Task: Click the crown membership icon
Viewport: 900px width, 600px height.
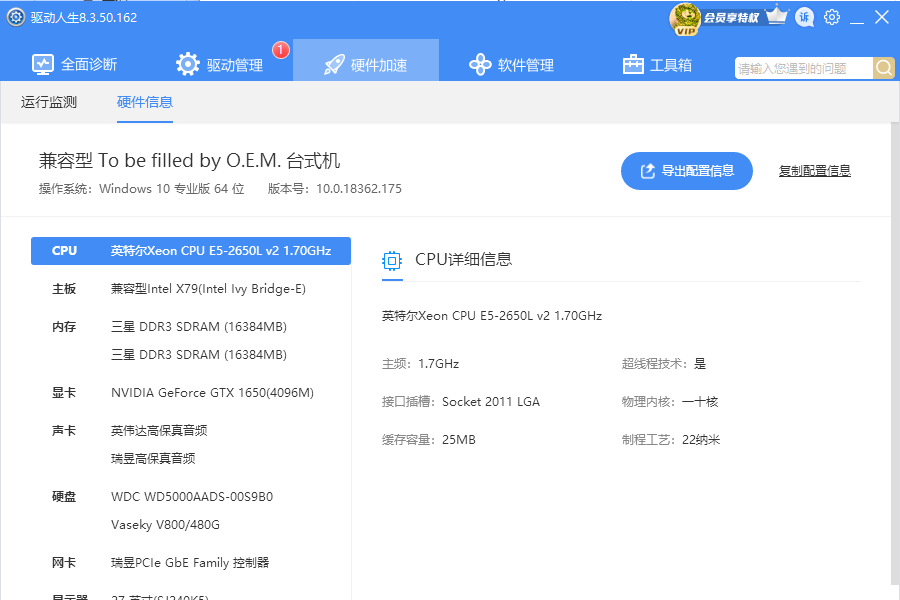Action: click(x=777, y=16)
